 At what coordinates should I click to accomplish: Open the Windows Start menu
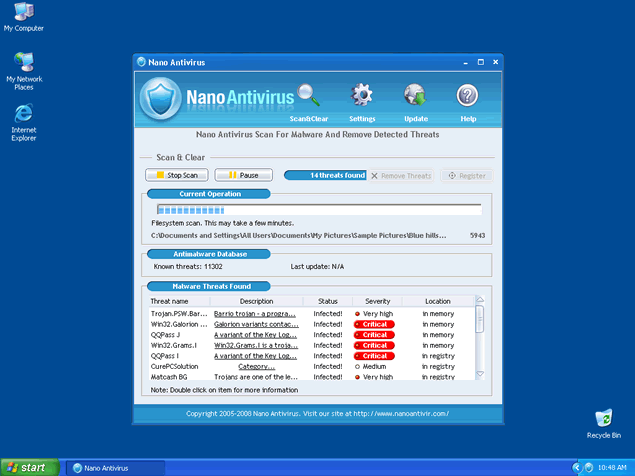(x=26, y=467)
